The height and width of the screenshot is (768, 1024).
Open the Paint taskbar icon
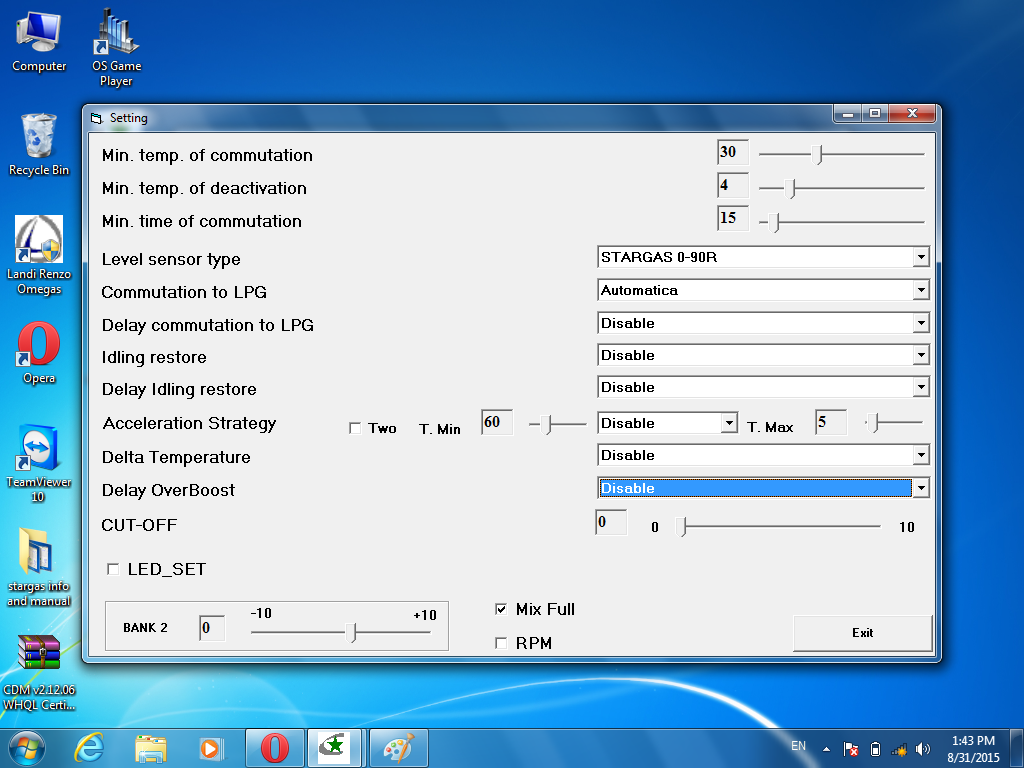(x=398, y=747)
